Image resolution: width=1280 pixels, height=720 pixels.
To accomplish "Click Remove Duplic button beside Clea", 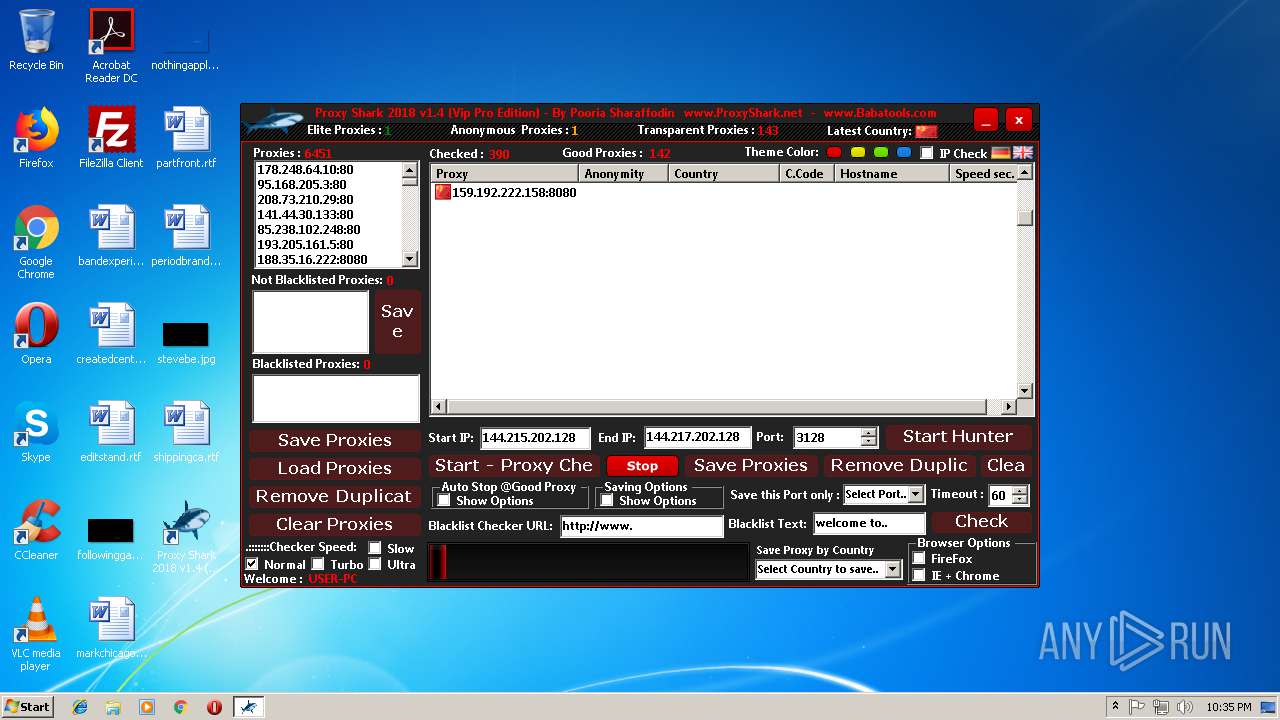I will coord(899,465).
